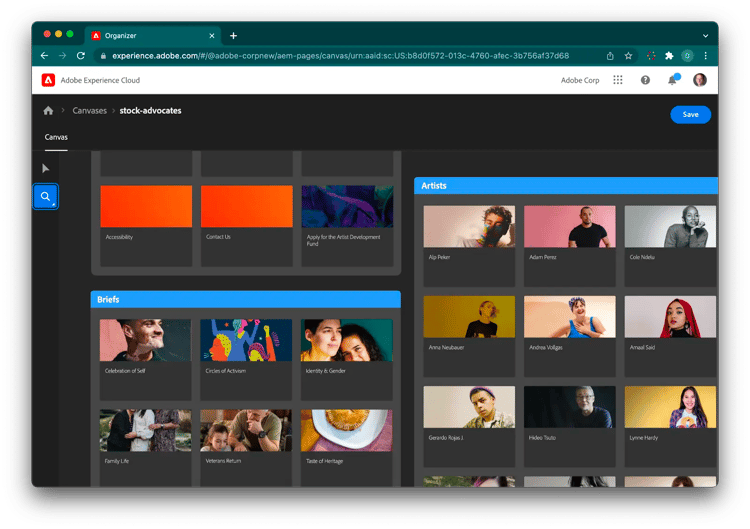Image resolution: width=750 pixels, height=529 pixels.
Task: View site info lock icon
Action: click(103, 56)
